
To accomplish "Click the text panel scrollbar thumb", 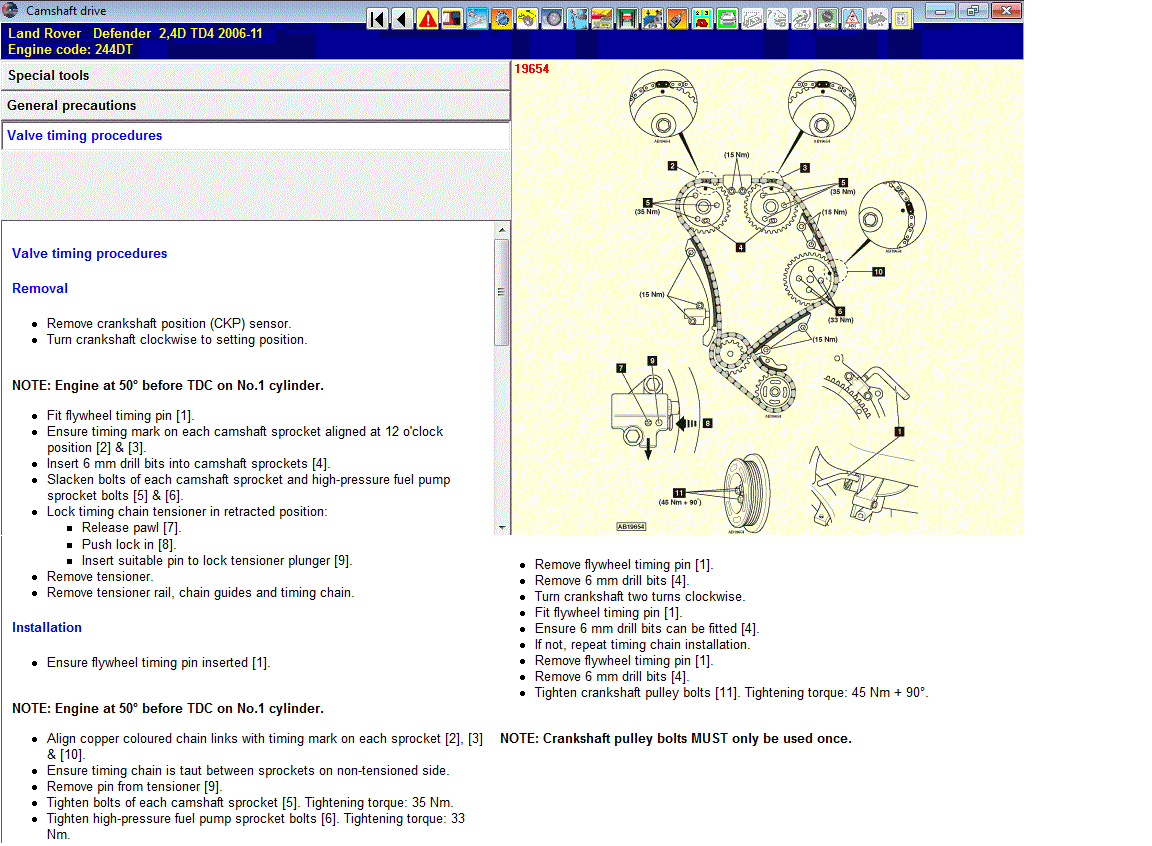I will point(502,292).
